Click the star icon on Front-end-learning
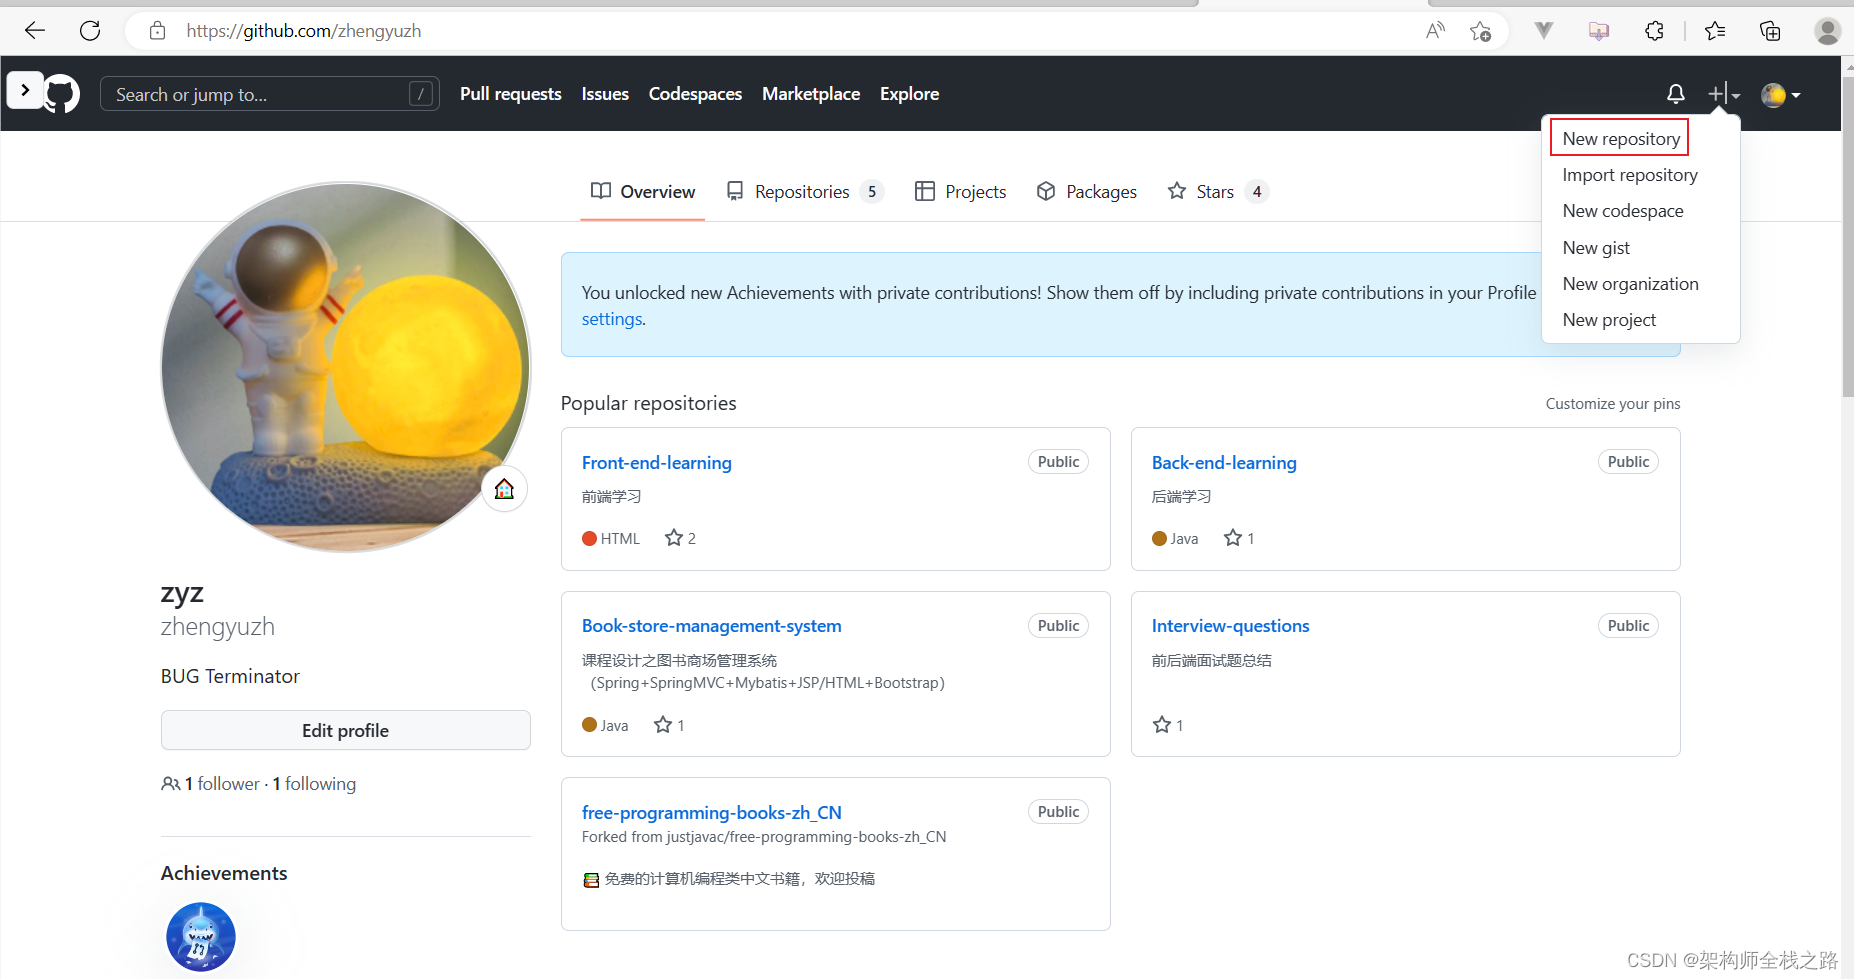This screenshot has width=1854, height=979. pos(674,538)
